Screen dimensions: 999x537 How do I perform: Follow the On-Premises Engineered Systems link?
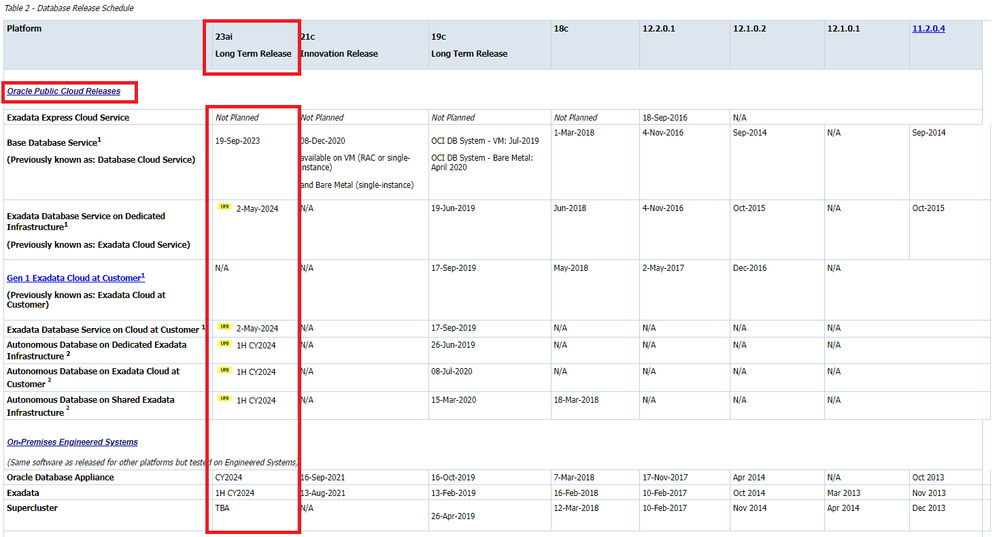point(72,441)
